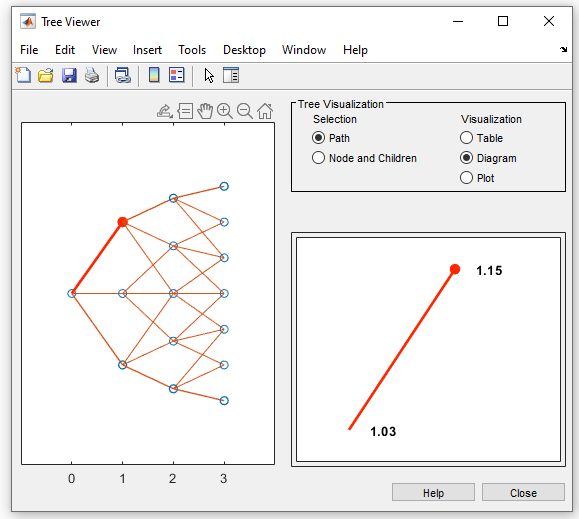Click the dock figure arrow icon
The image size is (579, 519).
[563, 49]
